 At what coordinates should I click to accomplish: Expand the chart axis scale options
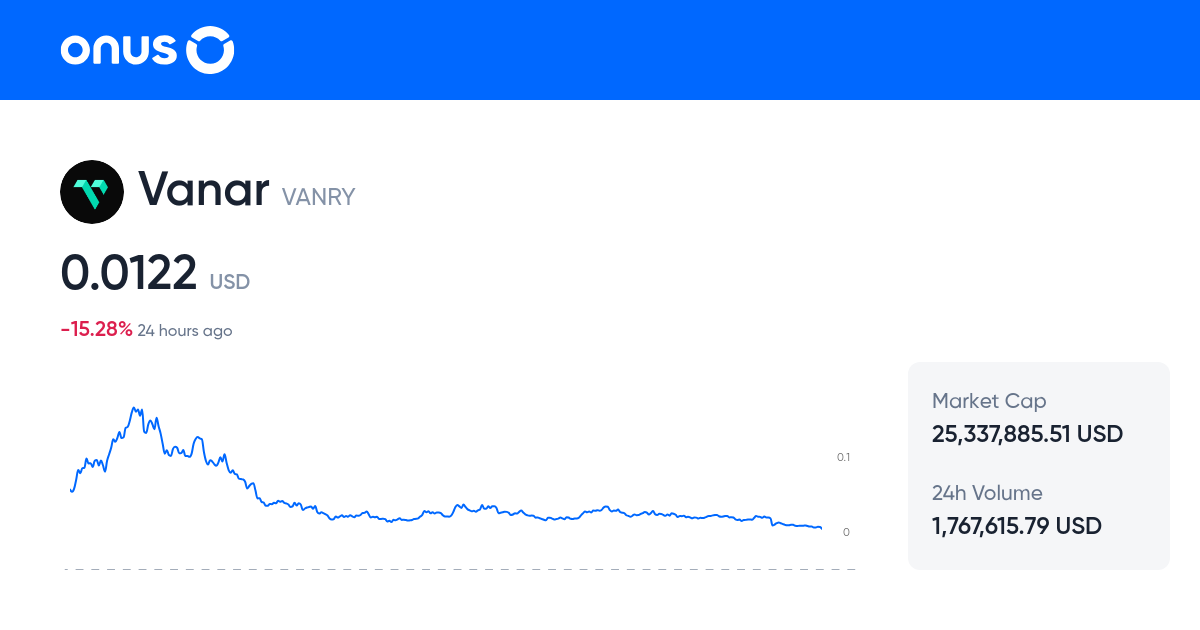(844, 457)
